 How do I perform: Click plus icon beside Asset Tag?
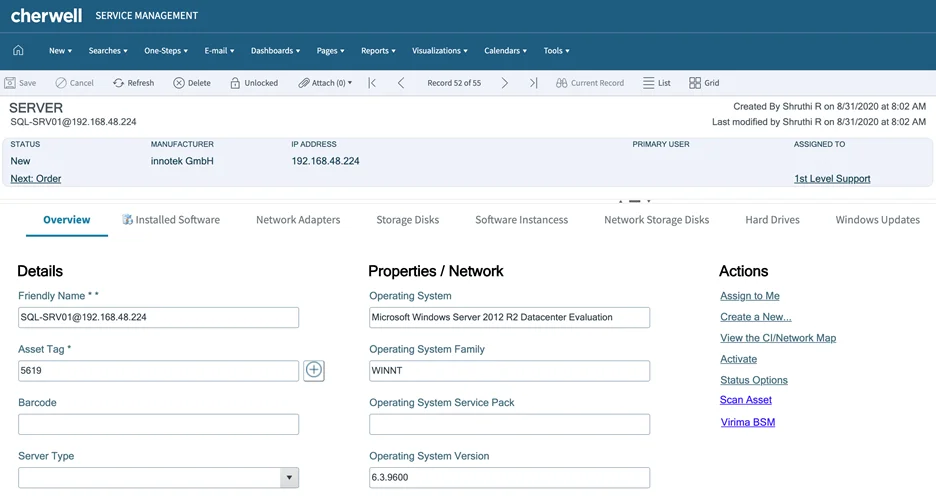click(313, 370)
